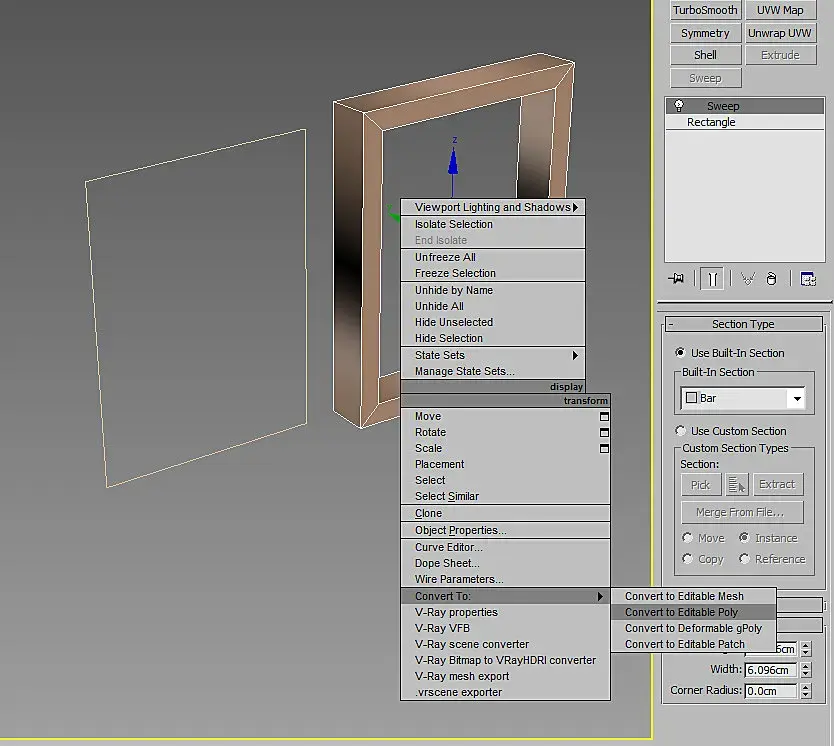Screen dimensions: 834x746
Task: Toggle Show End Result icon
Action: (712, 279)
